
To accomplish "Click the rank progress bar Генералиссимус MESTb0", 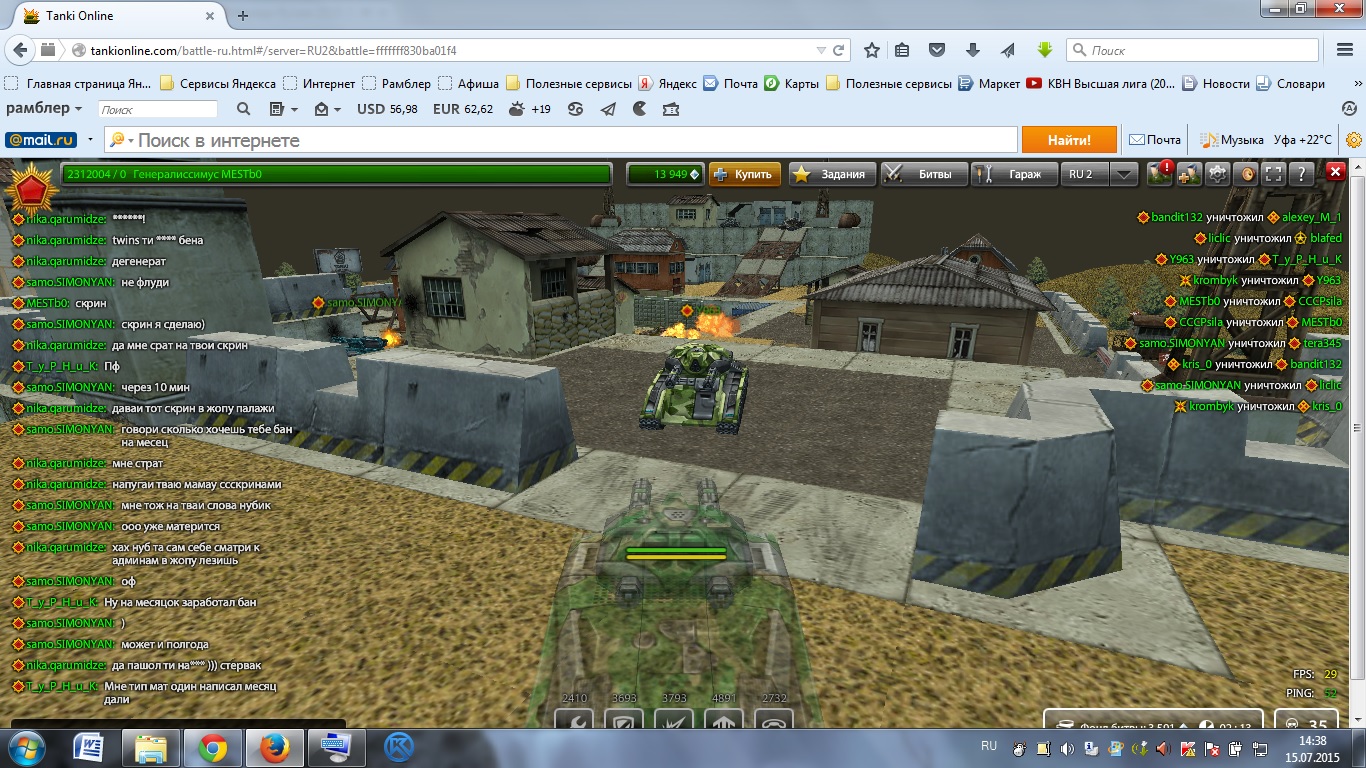I will 336,174.
